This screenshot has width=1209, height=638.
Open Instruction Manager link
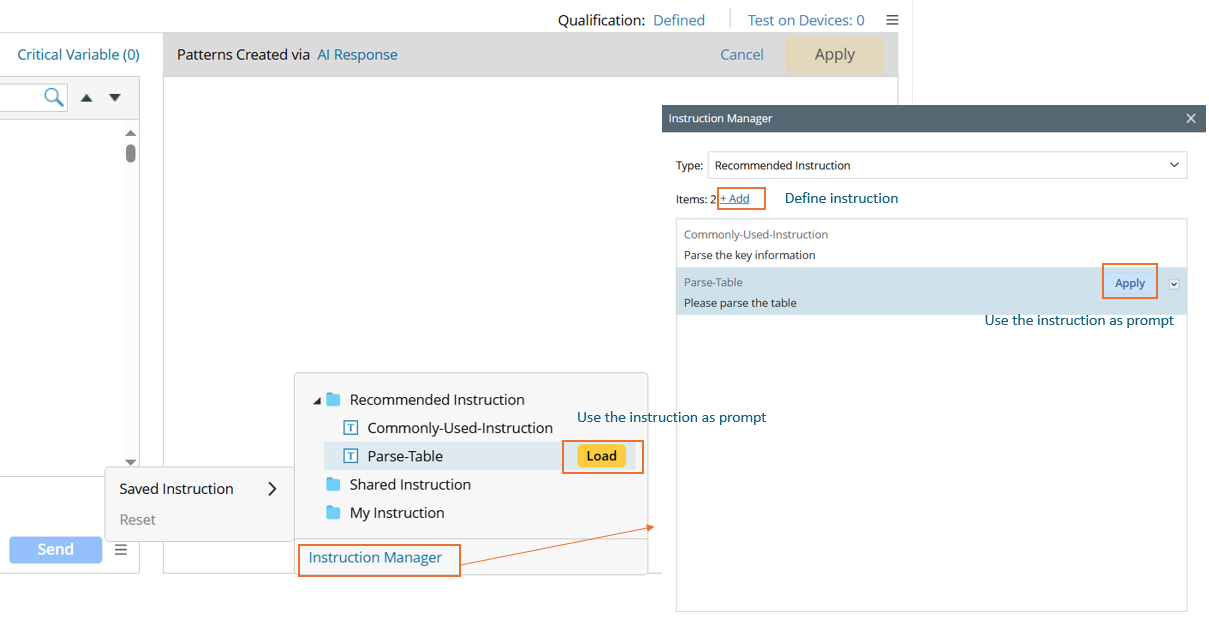[375, 558]
